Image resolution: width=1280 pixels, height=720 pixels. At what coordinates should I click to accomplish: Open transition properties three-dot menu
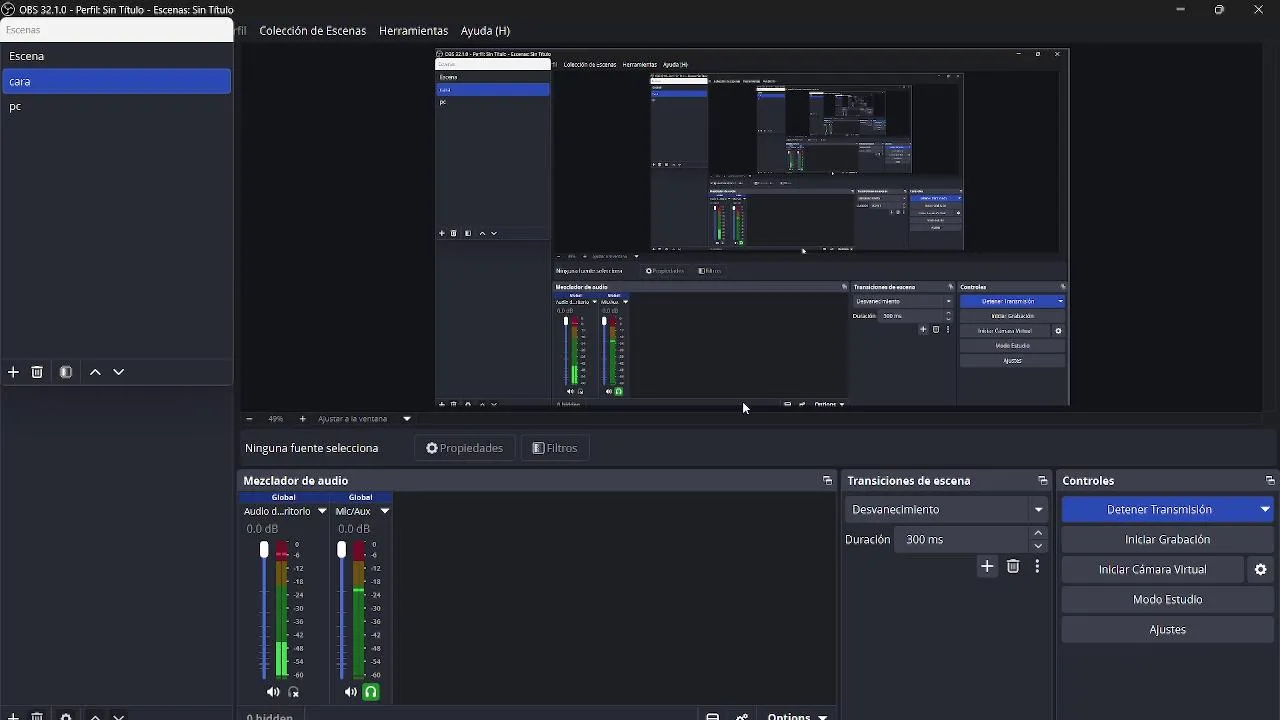point(1037,567)
